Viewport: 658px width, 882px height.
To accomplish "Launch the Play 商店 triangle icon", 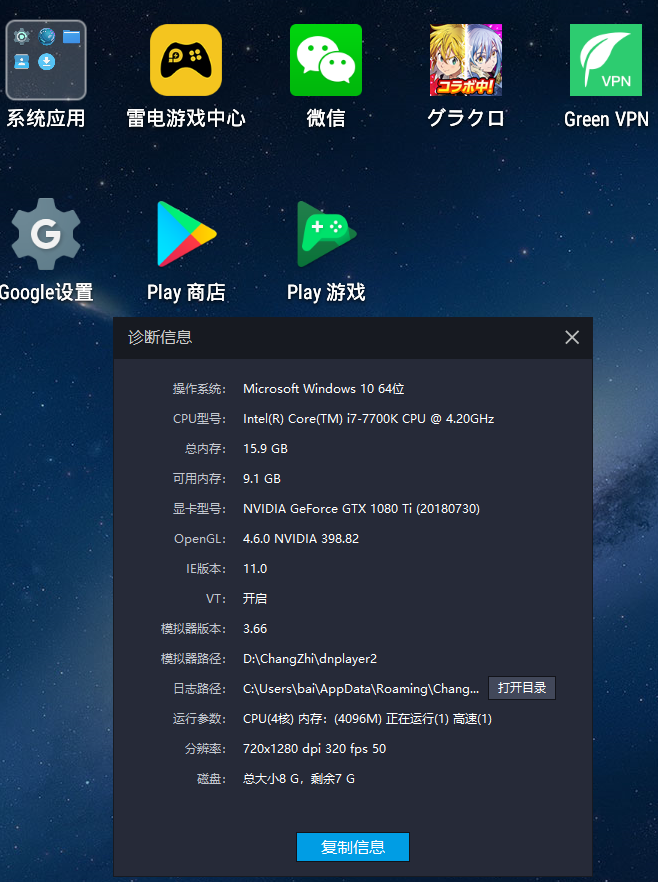I will tap(186, 234).
